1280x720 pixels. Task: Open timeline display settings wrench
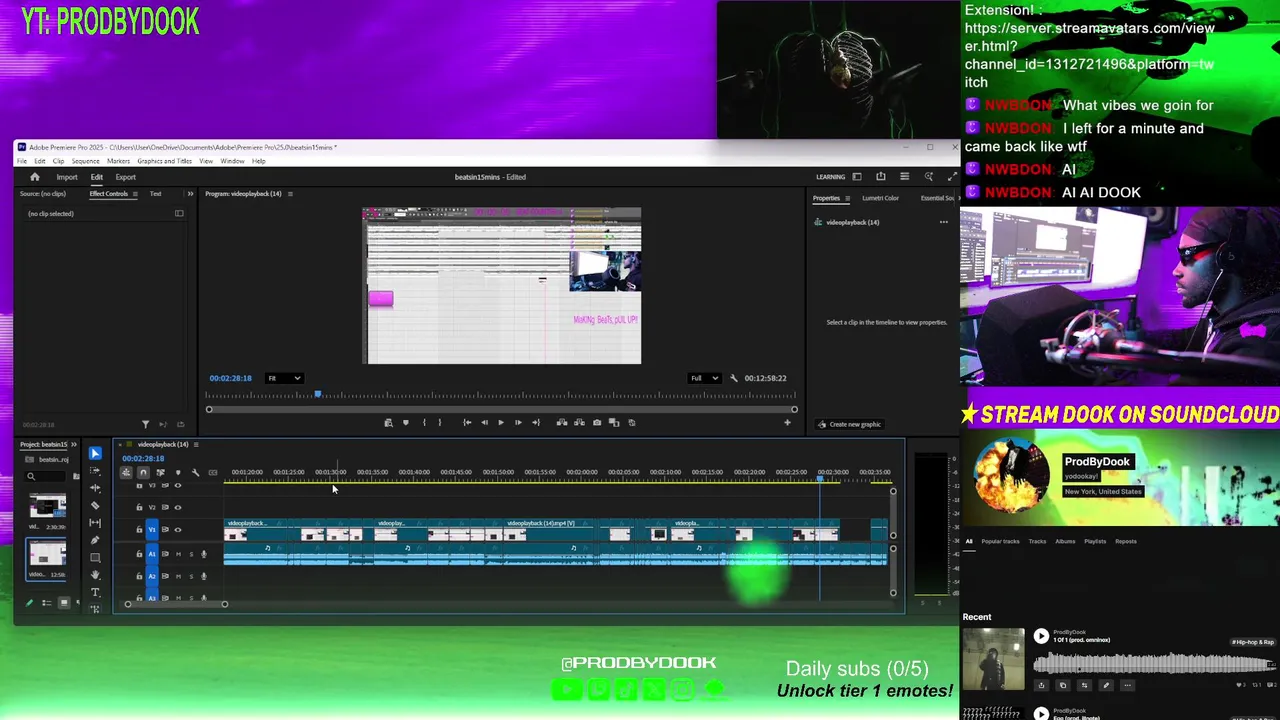195,472
